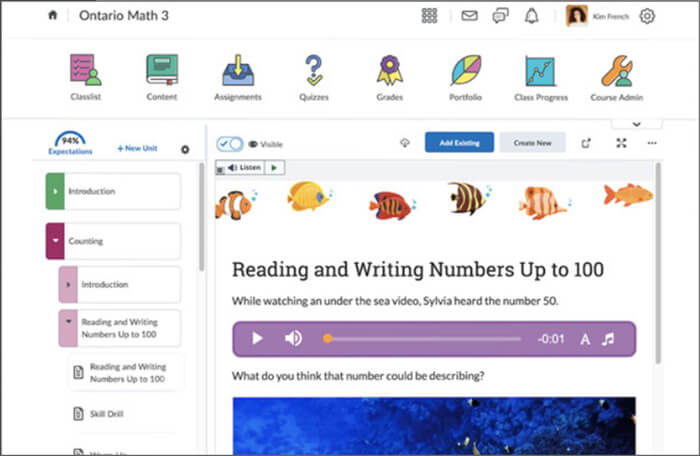Screen dimensions: 700x456
Task: Enter fullscreen with the expand arrows icon
Action: click(x=621, y=143)
